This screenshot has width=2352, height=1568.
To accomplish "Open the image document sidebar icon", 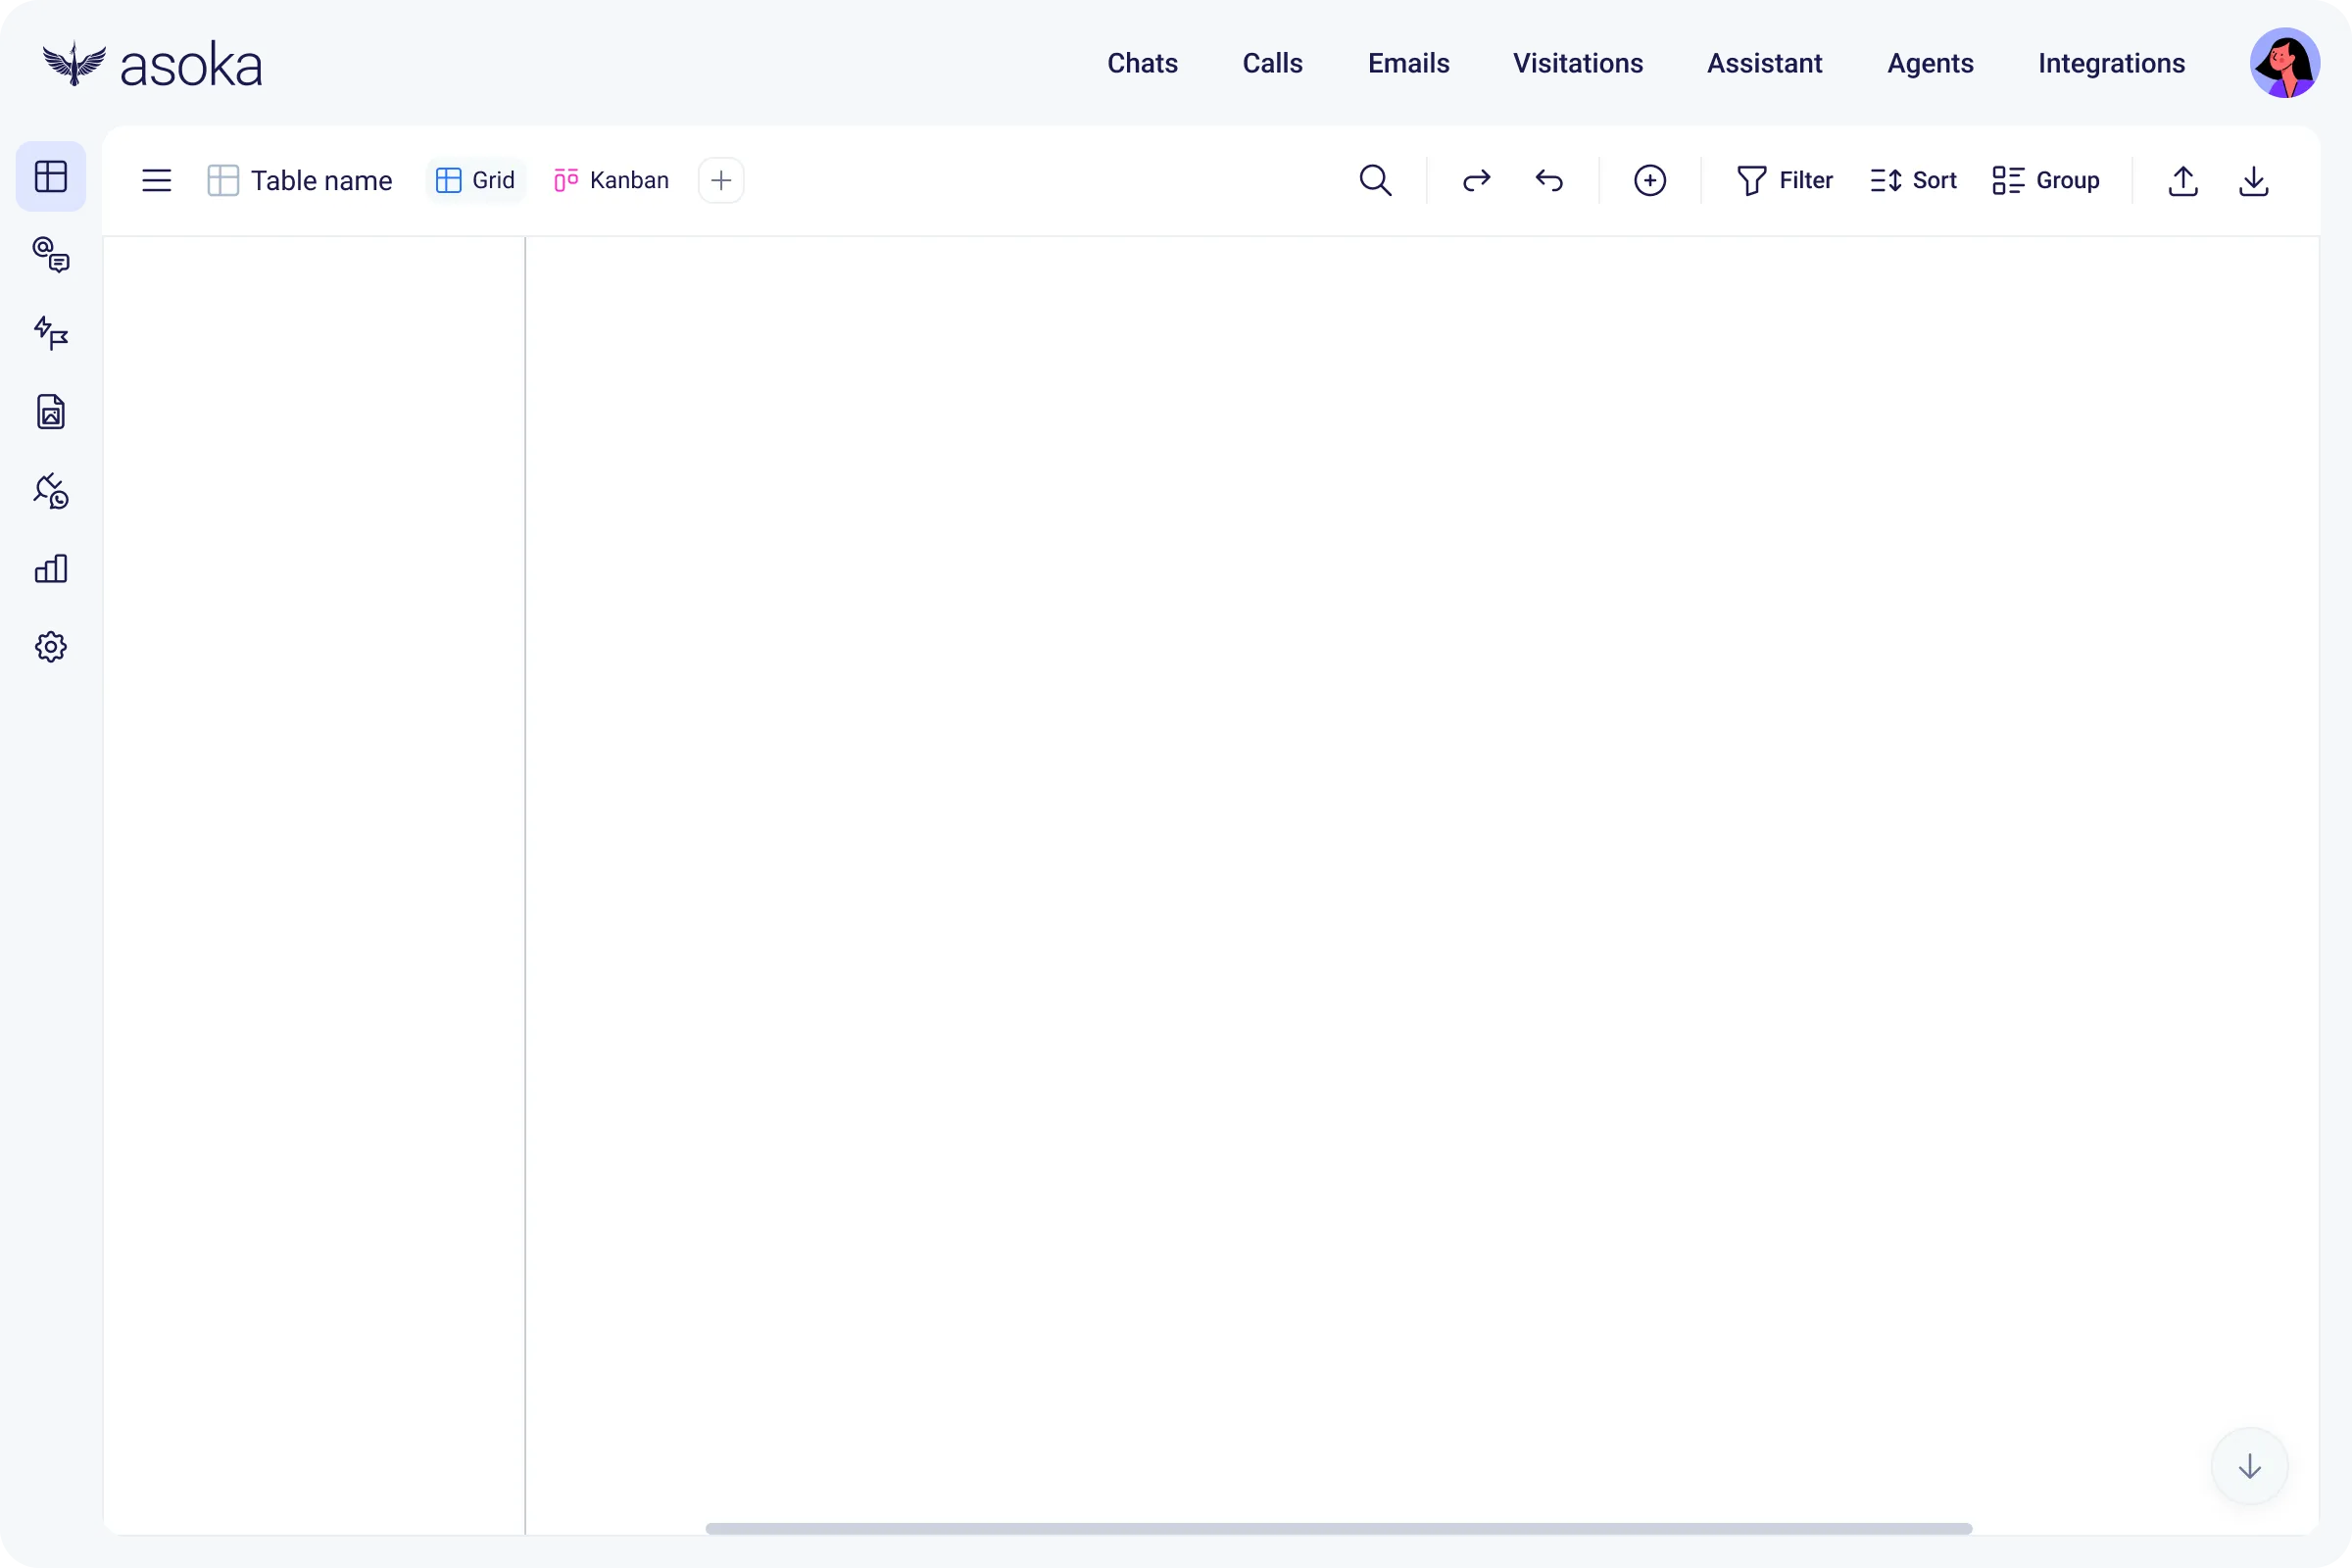I will [51, 412].
